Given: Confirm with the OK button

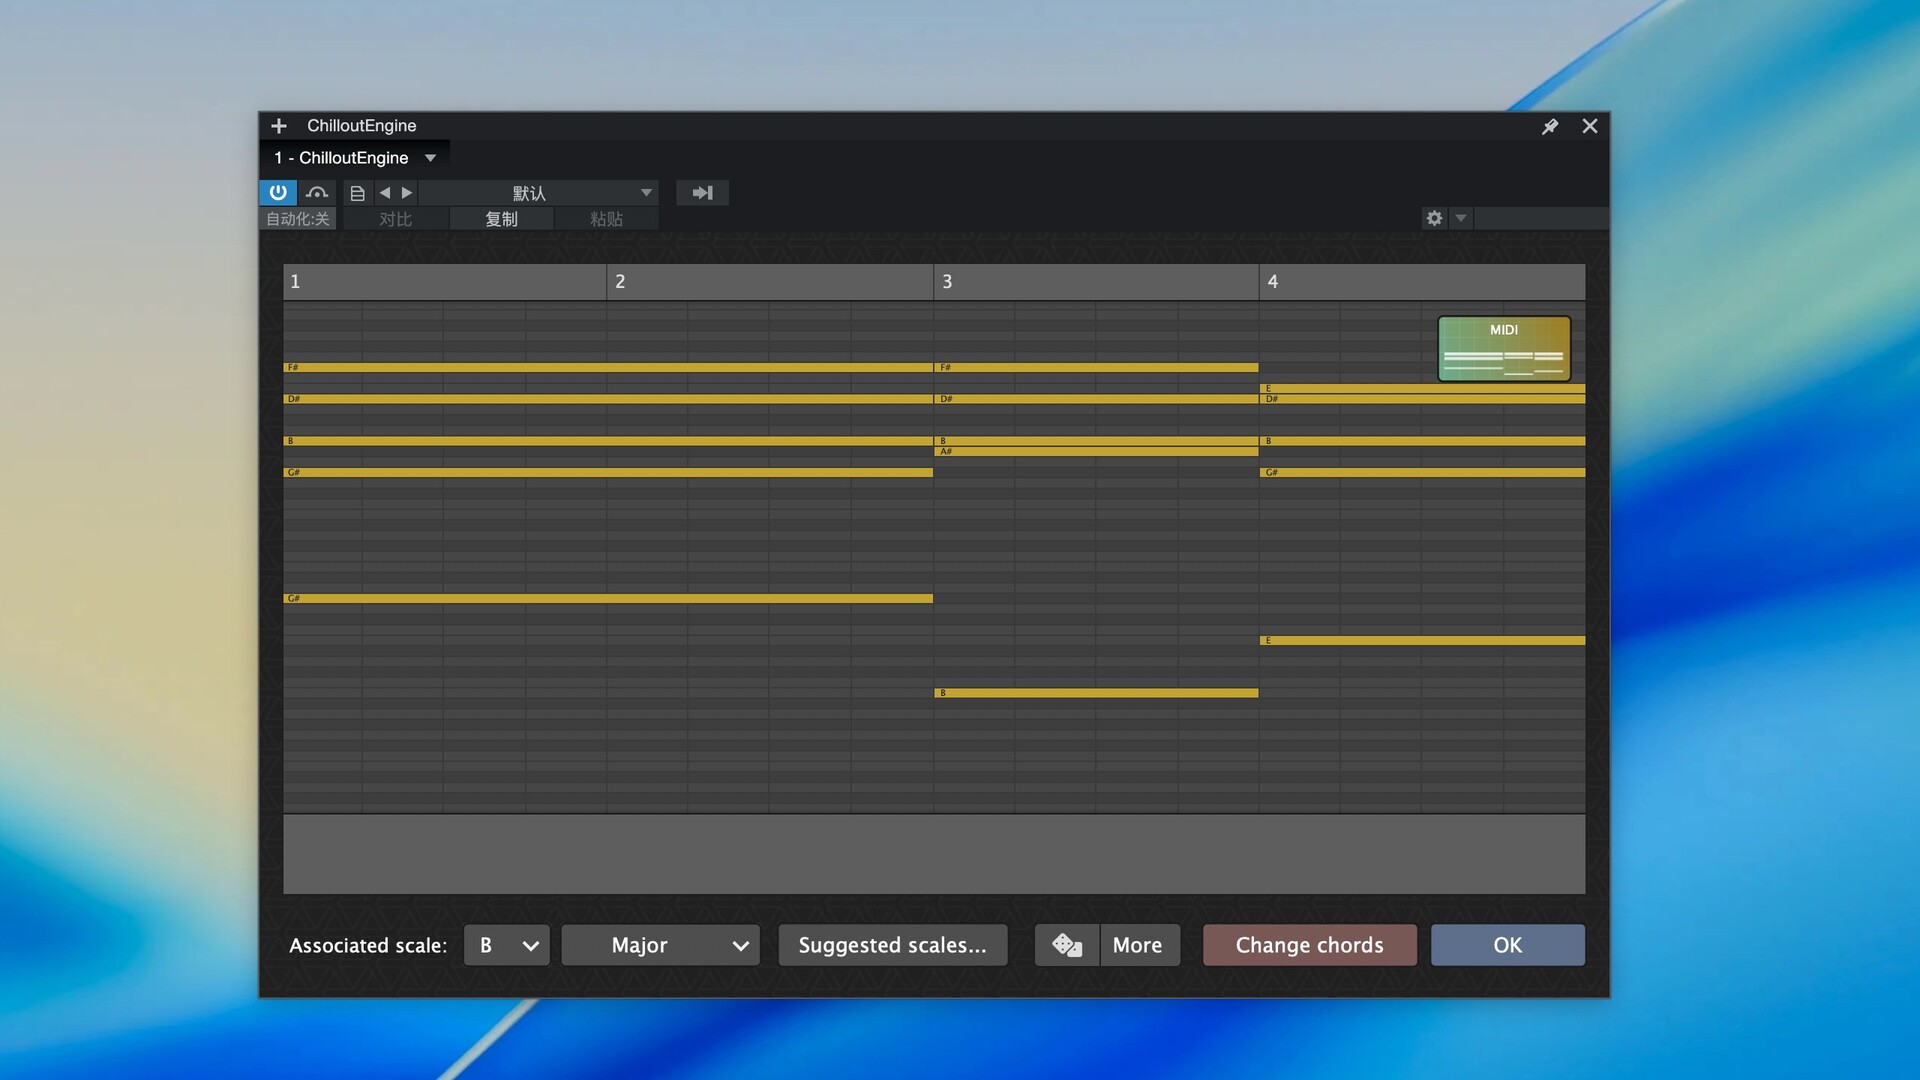Looking at the screenshot, I should [1508, 945].
